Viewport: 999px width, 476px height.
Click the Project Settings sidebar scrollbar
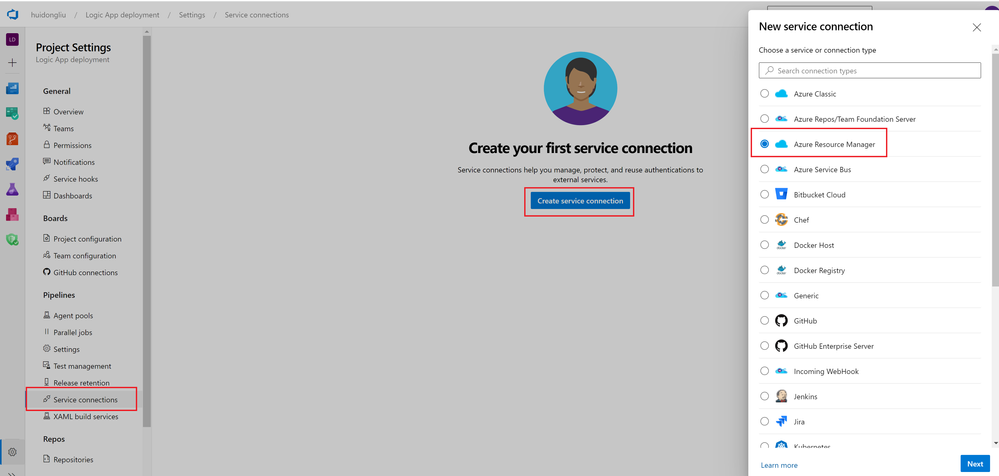147,231
